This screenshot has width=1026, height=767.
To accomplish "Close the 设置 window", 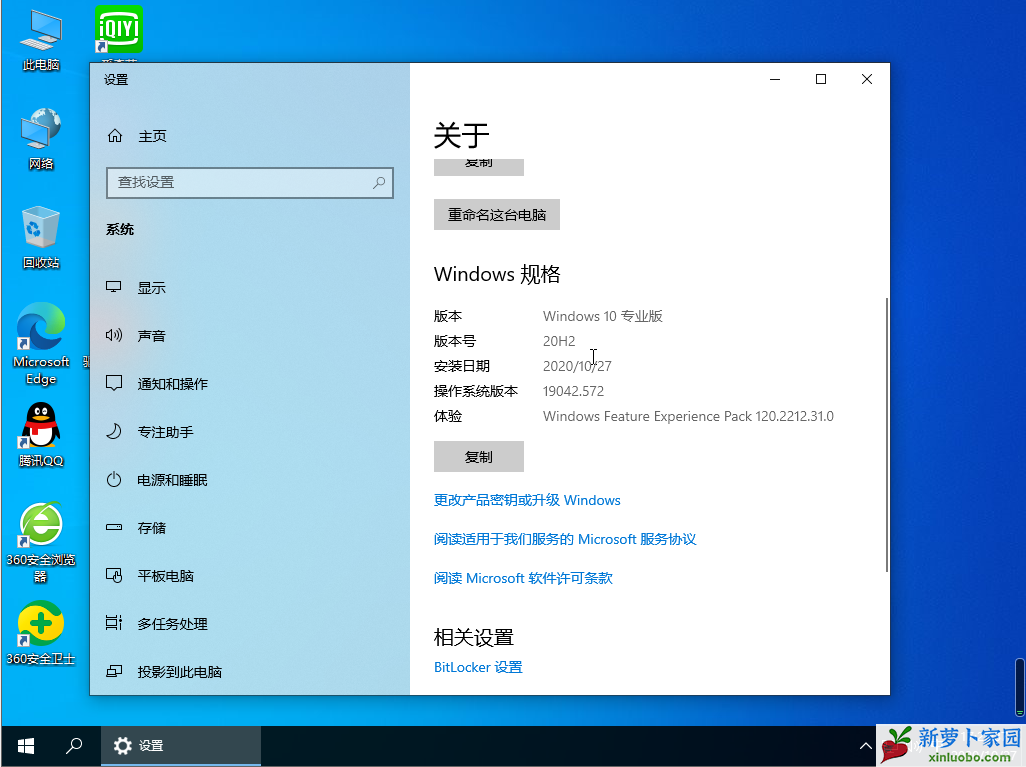I will [x=866, y=79].
